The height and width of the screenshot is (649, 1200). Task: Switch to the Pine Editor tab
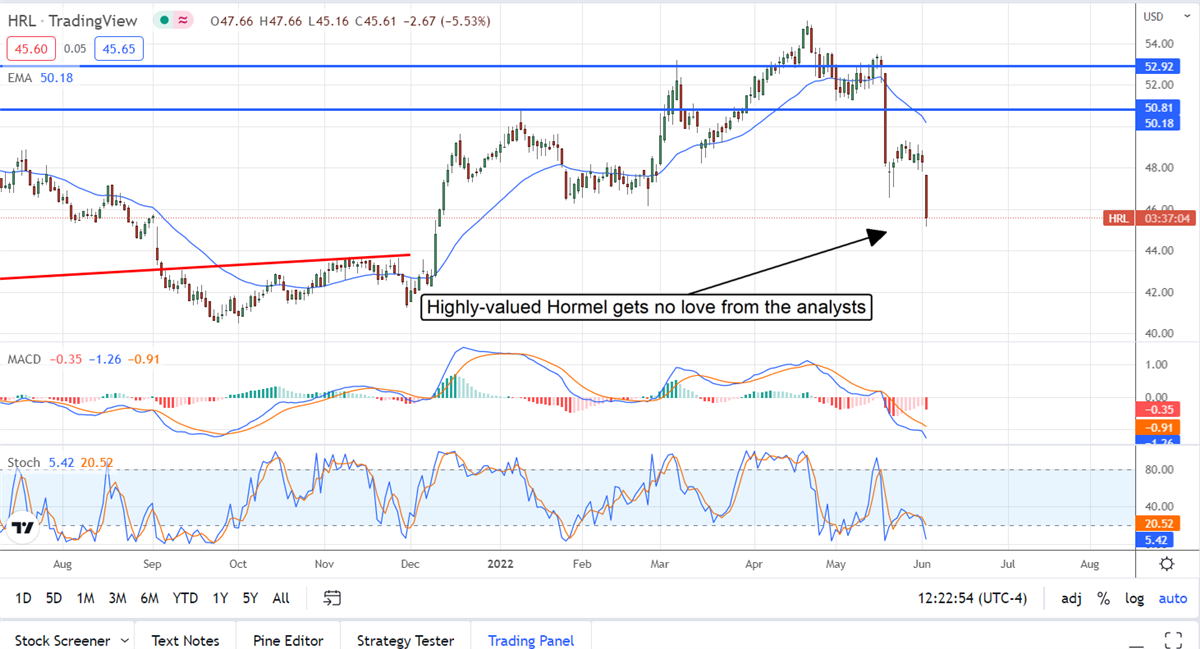click(287, 640)
